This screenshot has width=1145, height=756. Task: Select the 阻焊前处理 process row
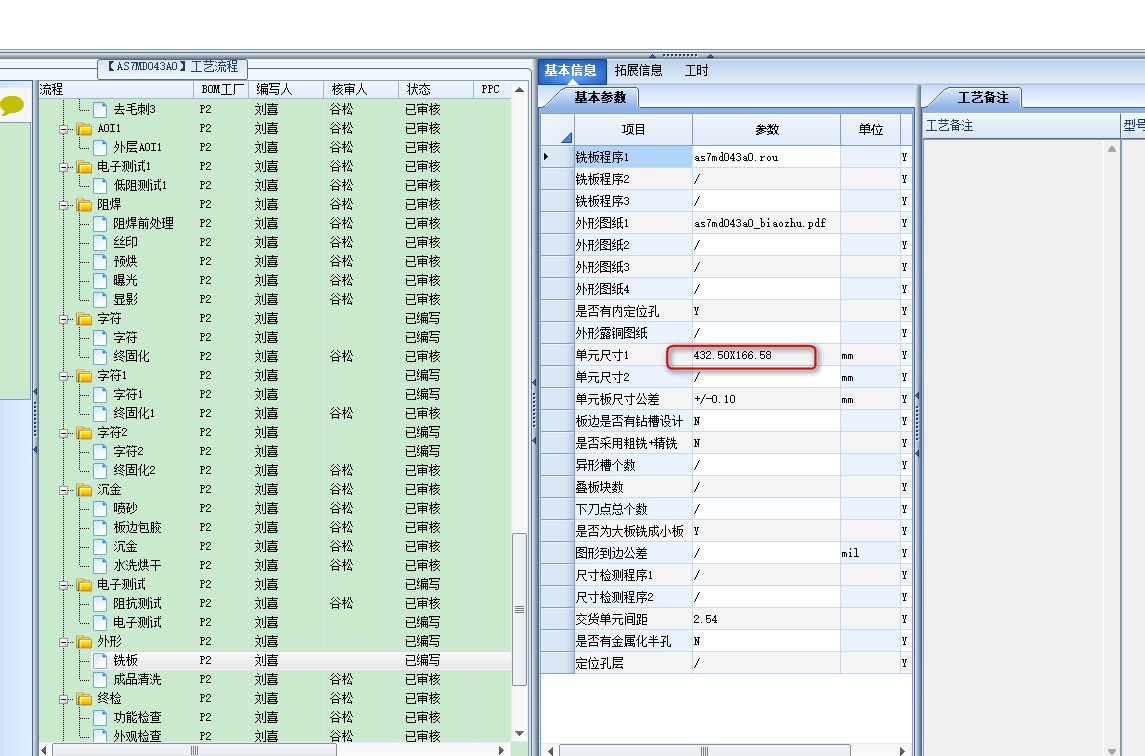click(275, 224)
